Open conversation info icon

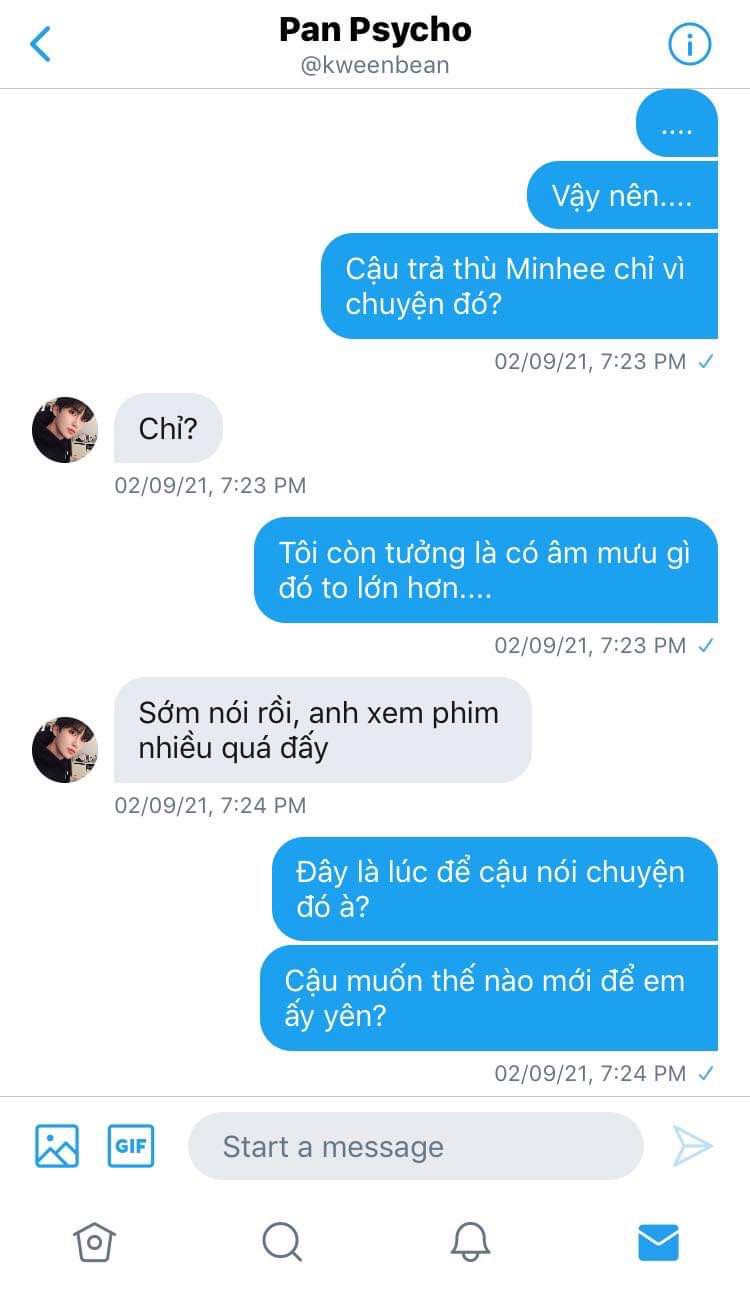click(x=689, y=44)
